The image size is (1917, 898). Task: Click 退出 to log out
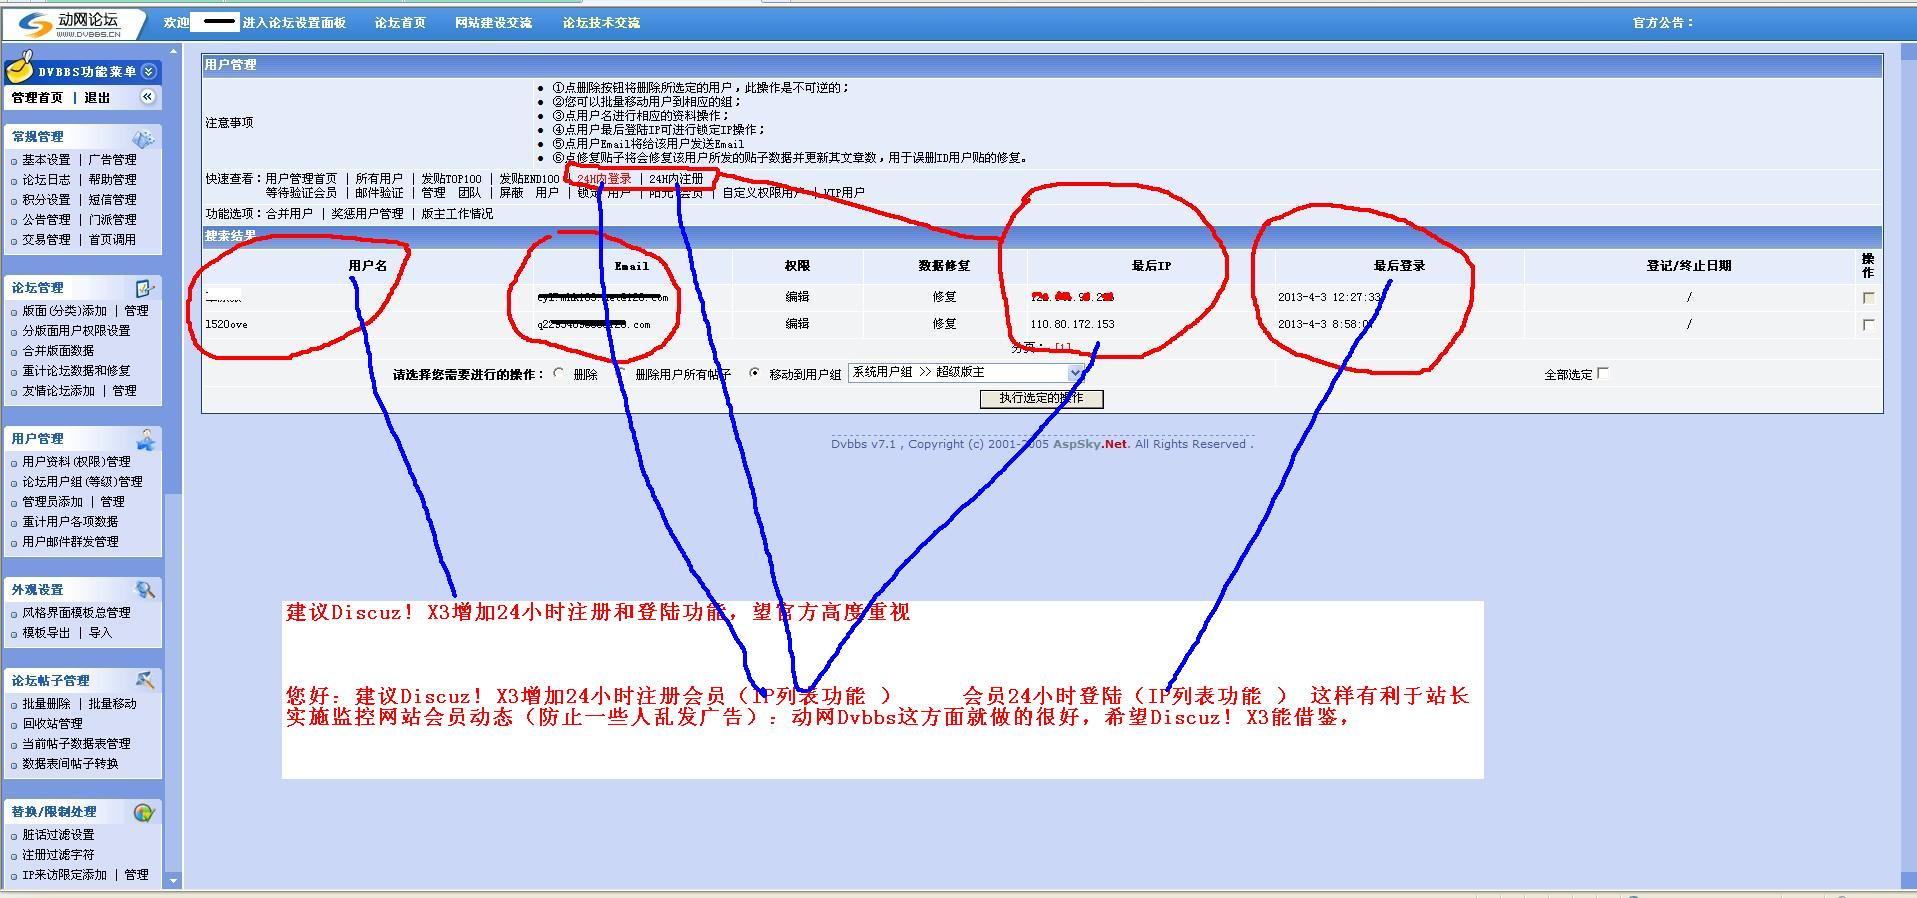(x=97, y=98)
